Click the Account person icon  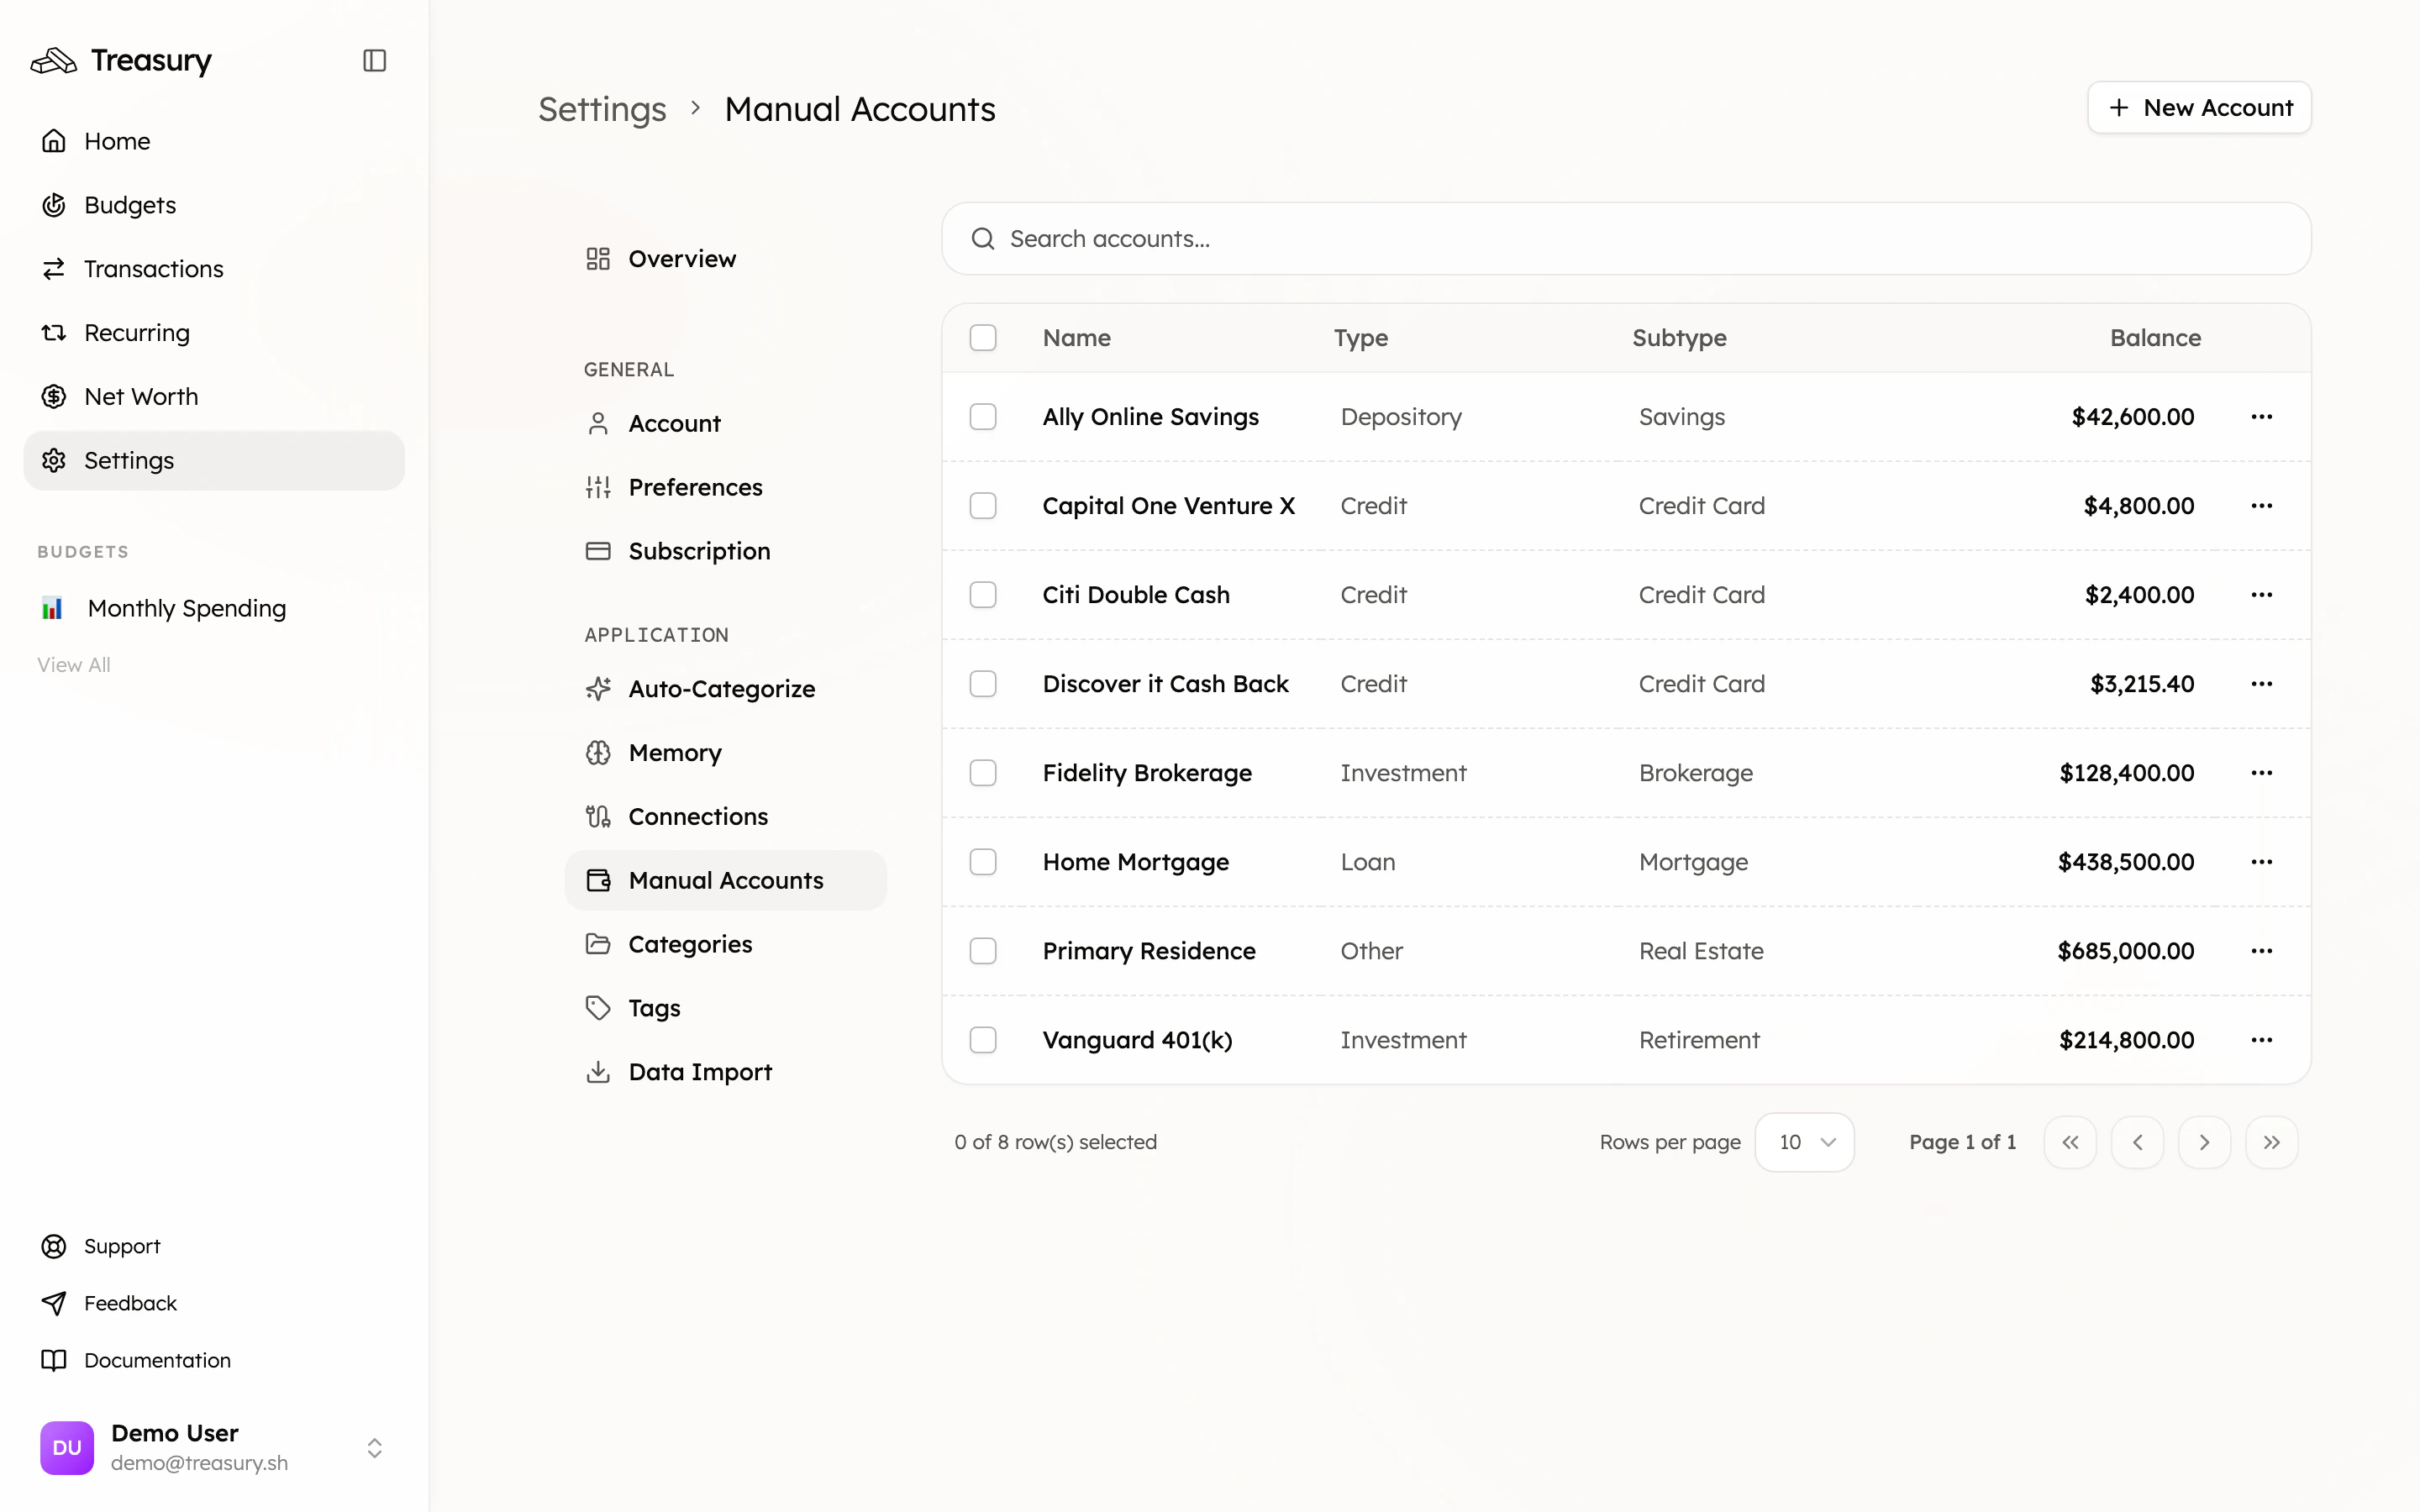click(598, 424)
